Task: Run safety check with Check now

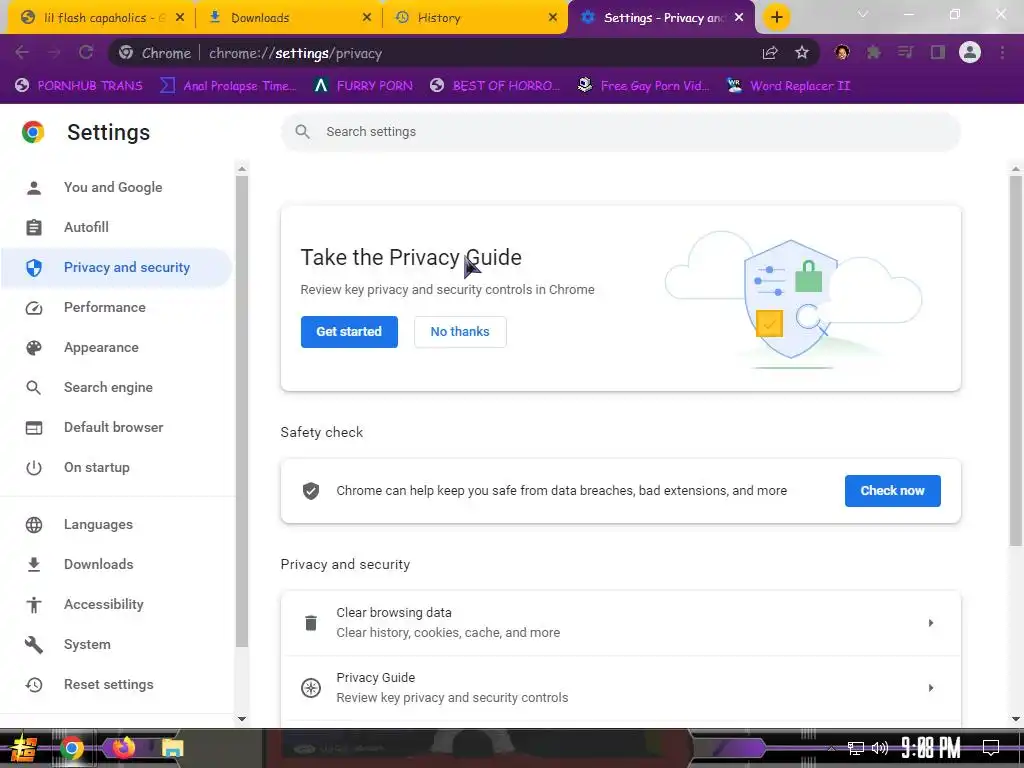Action: point(892,490)
